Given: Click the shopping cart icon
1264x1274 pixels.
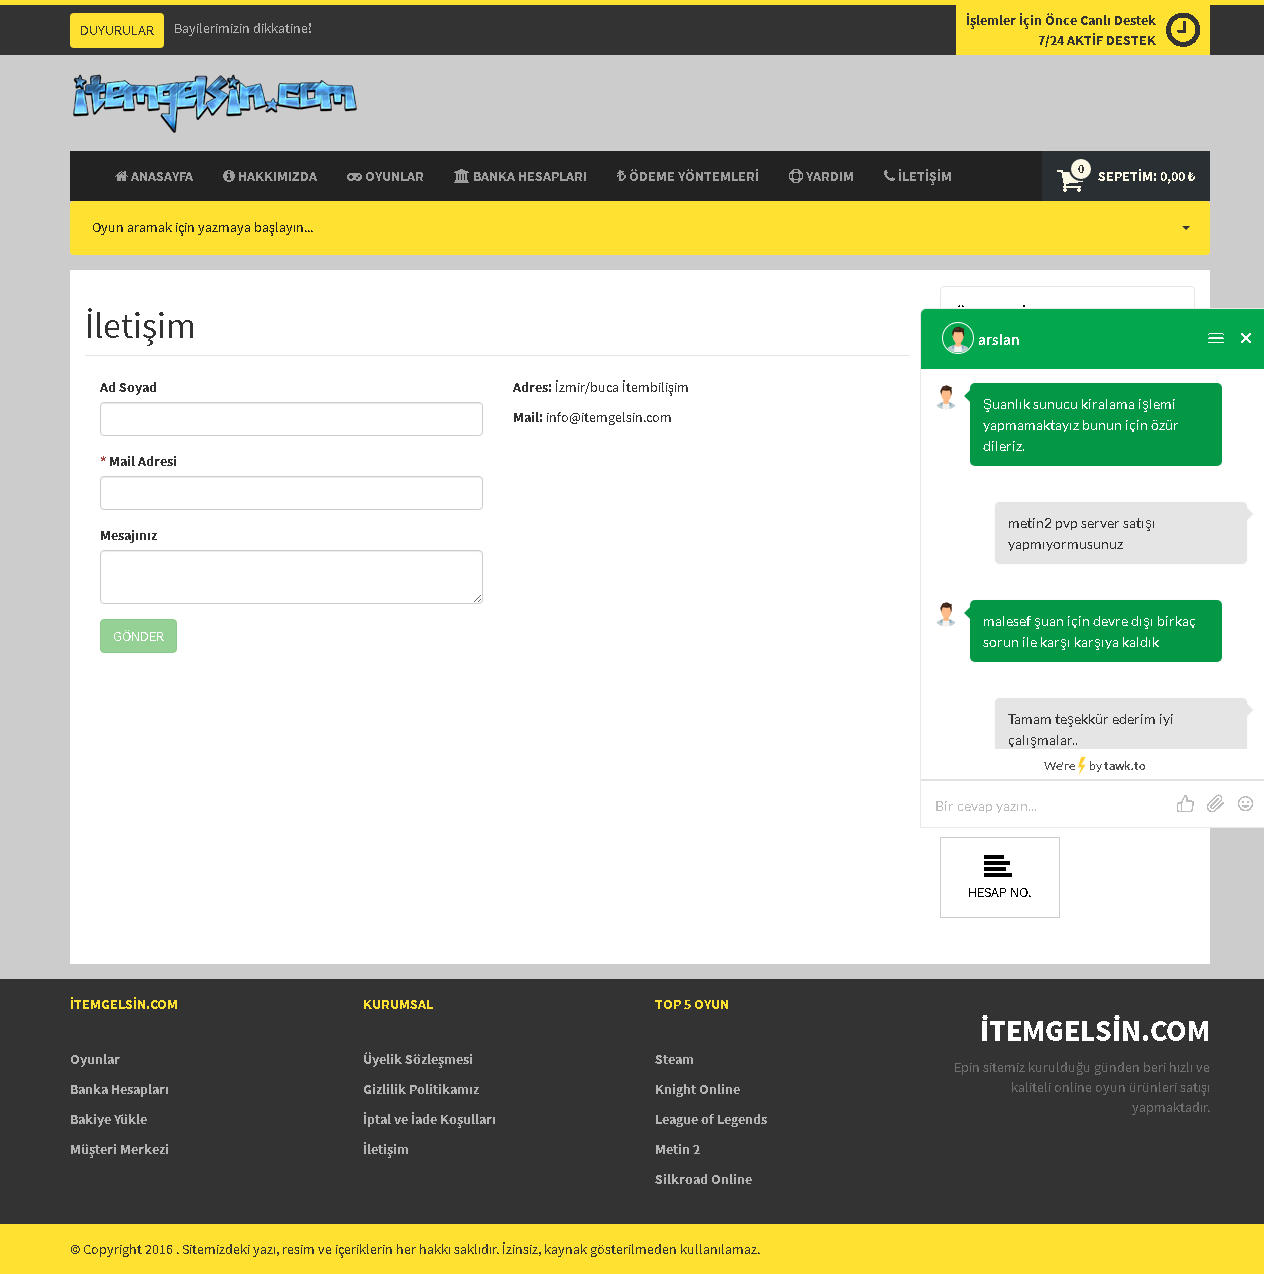Looking at the screenshot, I should [1070, 179].
